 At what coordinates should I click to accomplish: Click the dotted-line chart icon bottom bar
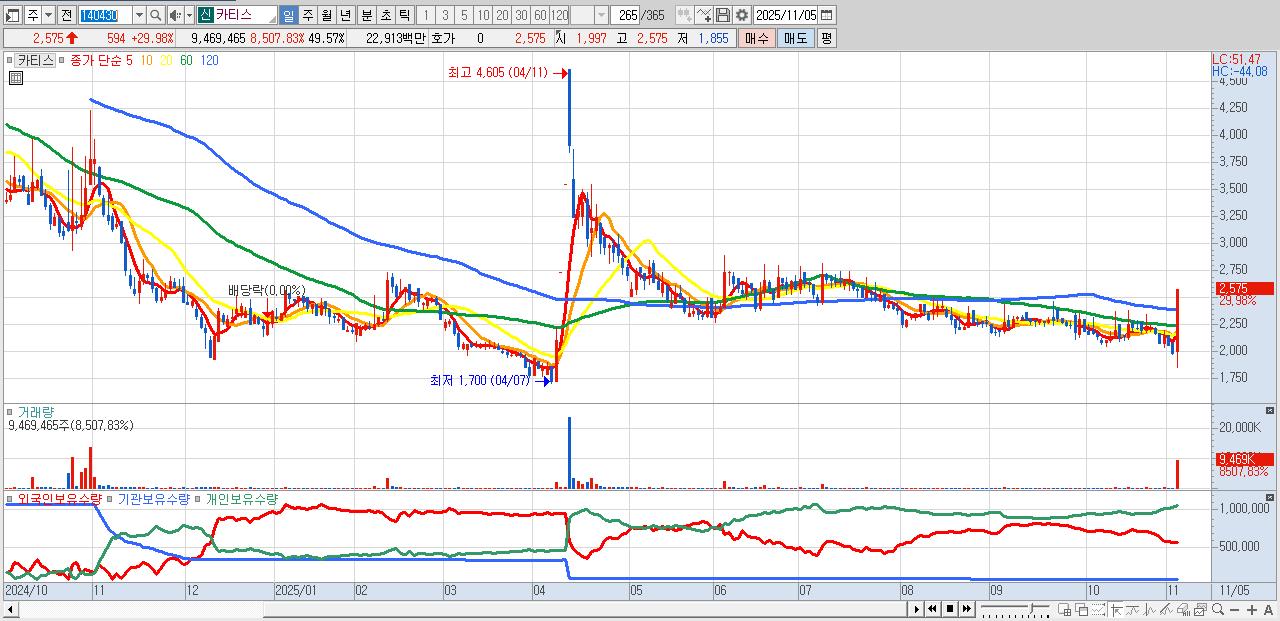tap(1098, 609)
